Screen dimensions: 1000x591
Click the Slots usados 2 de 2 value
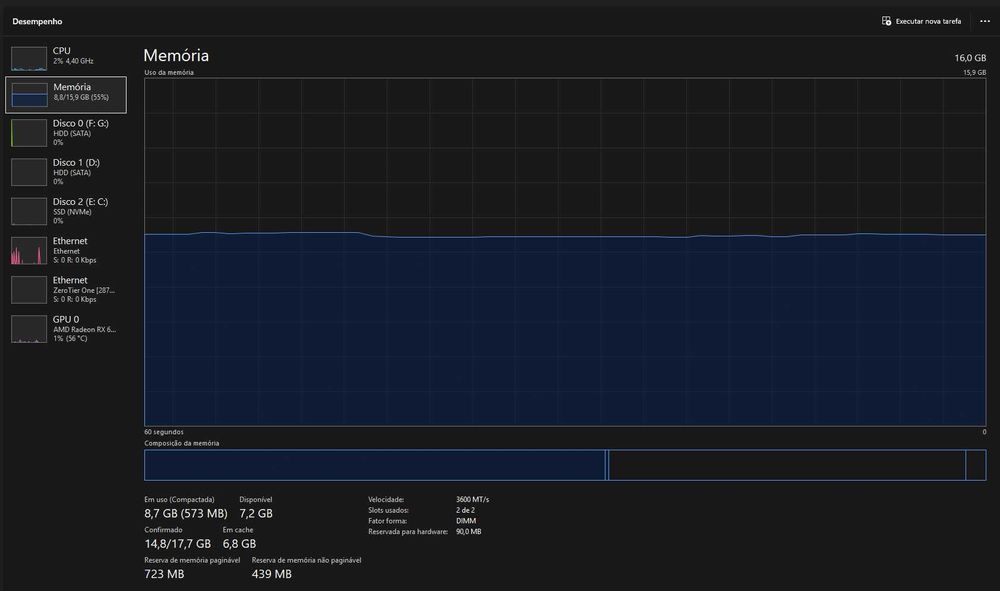[465, 510]
